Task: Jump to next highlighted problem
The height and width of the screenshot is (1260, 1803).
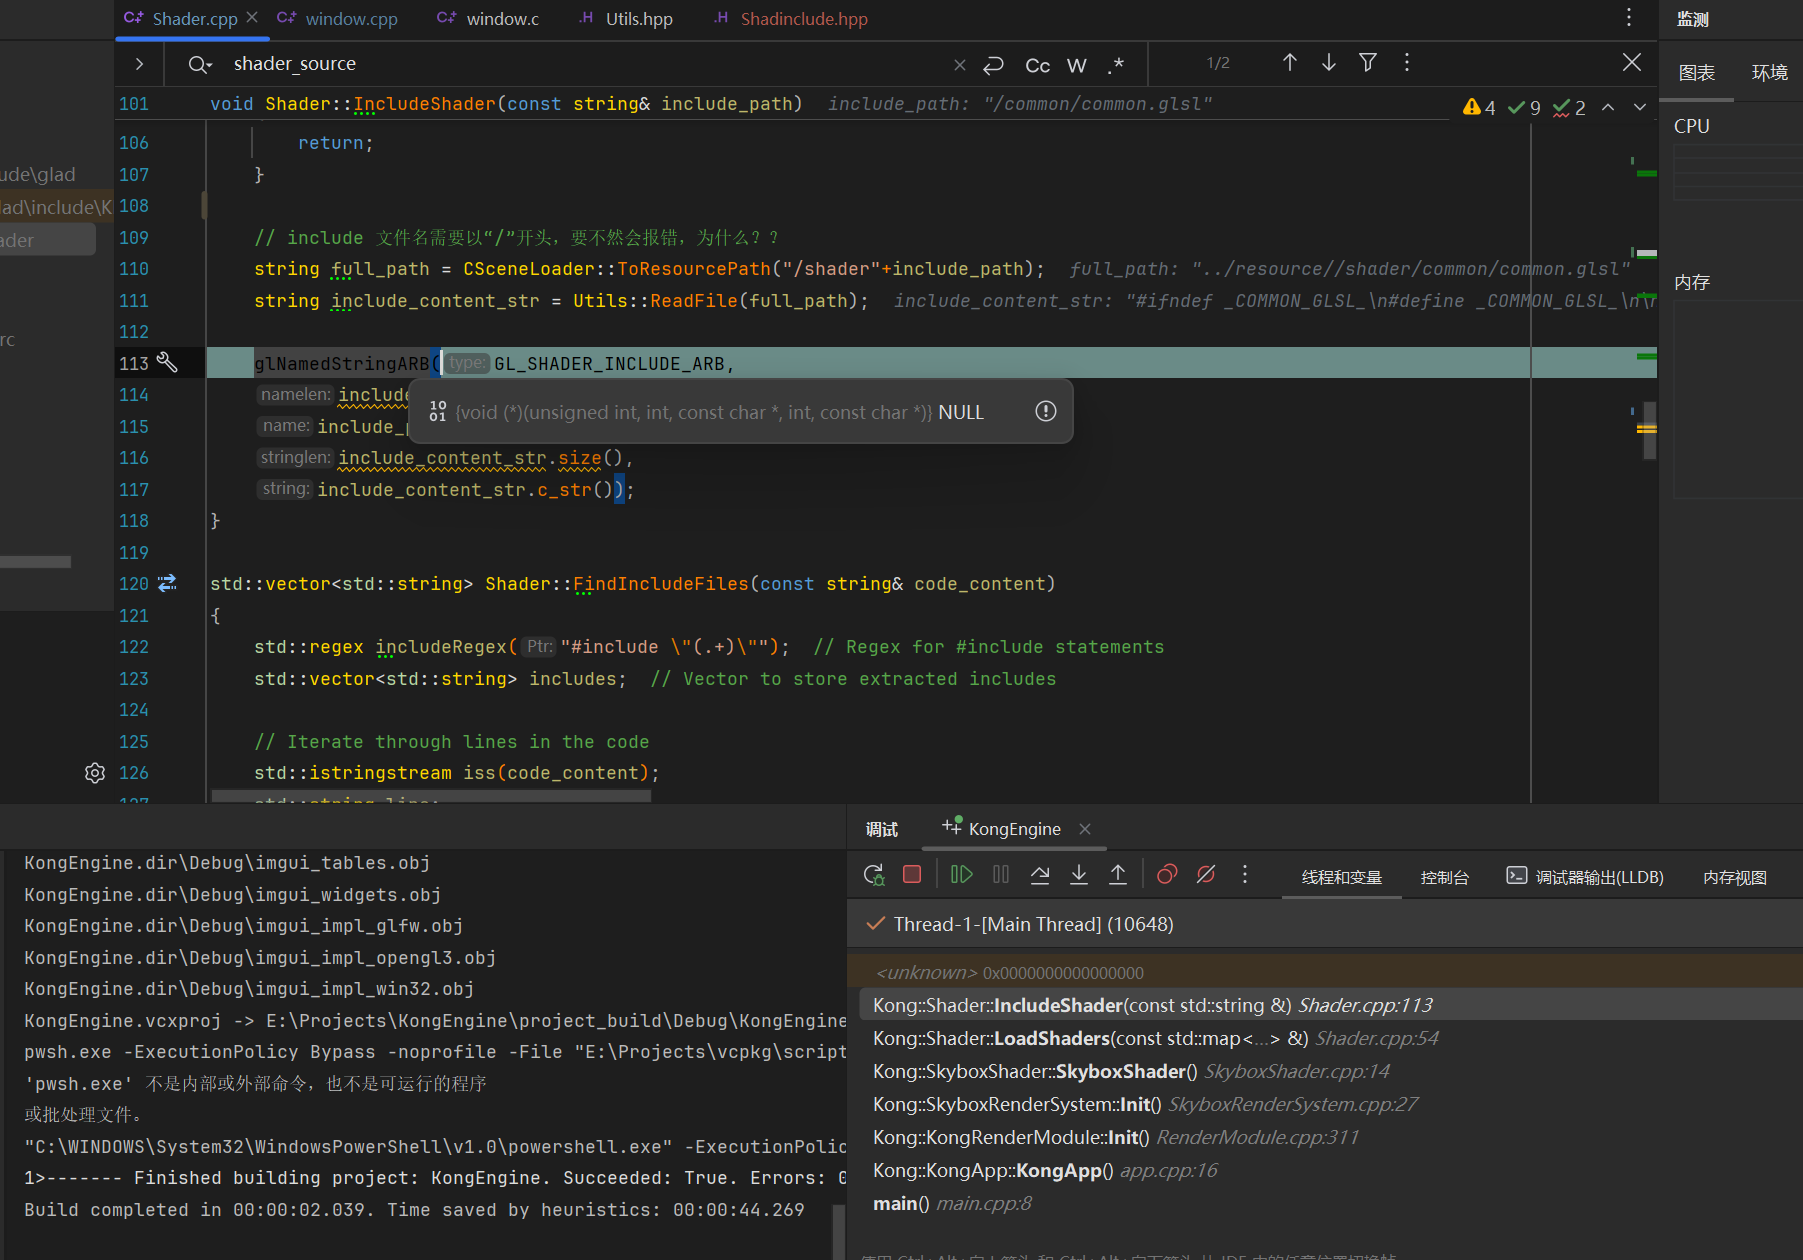Action: click(x=1640, y=107)
